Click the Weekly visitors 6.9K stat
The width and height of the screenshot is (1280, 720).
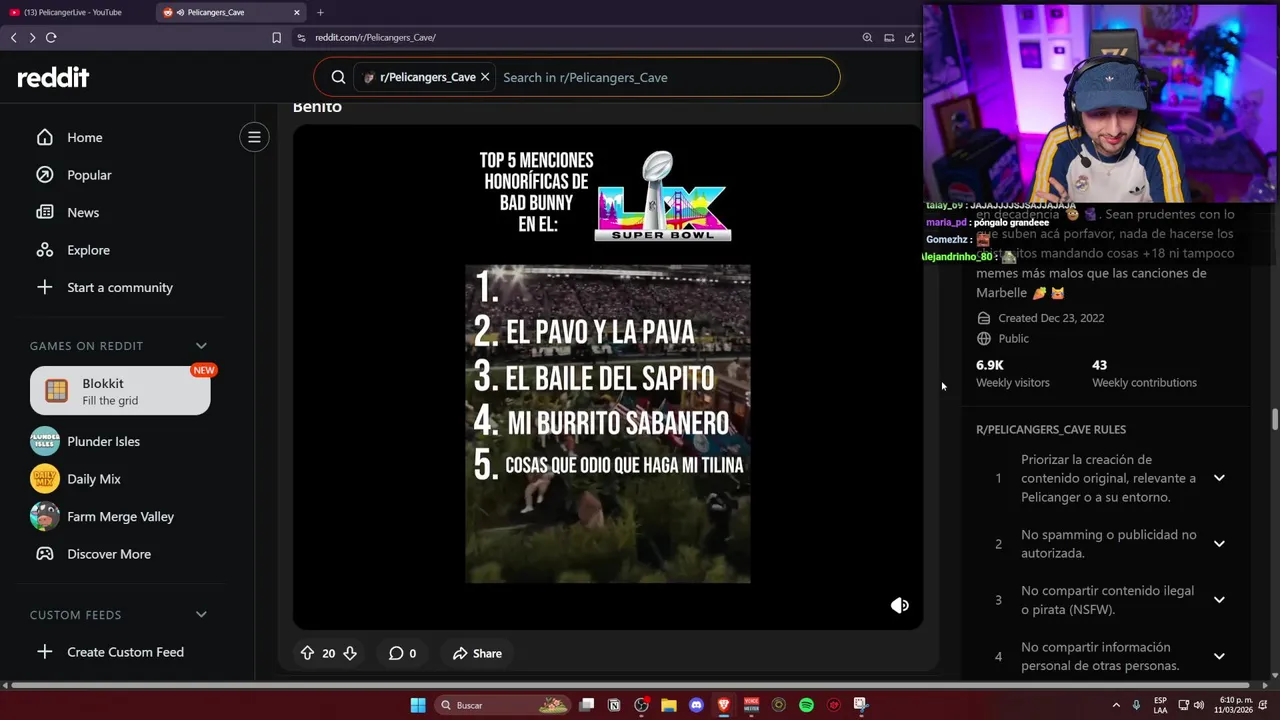click(x=1012, y=373)
